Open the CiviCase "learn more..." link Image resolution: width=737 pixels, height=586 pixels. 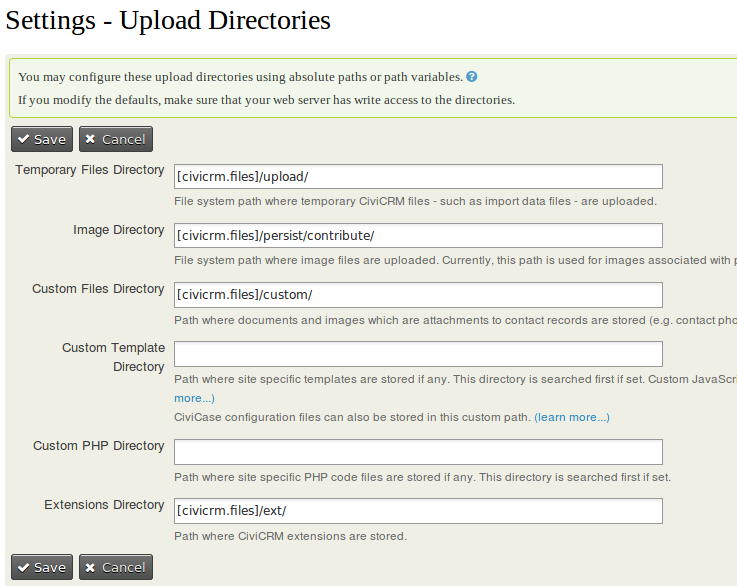pyautogui.click(x=572, y=417)
